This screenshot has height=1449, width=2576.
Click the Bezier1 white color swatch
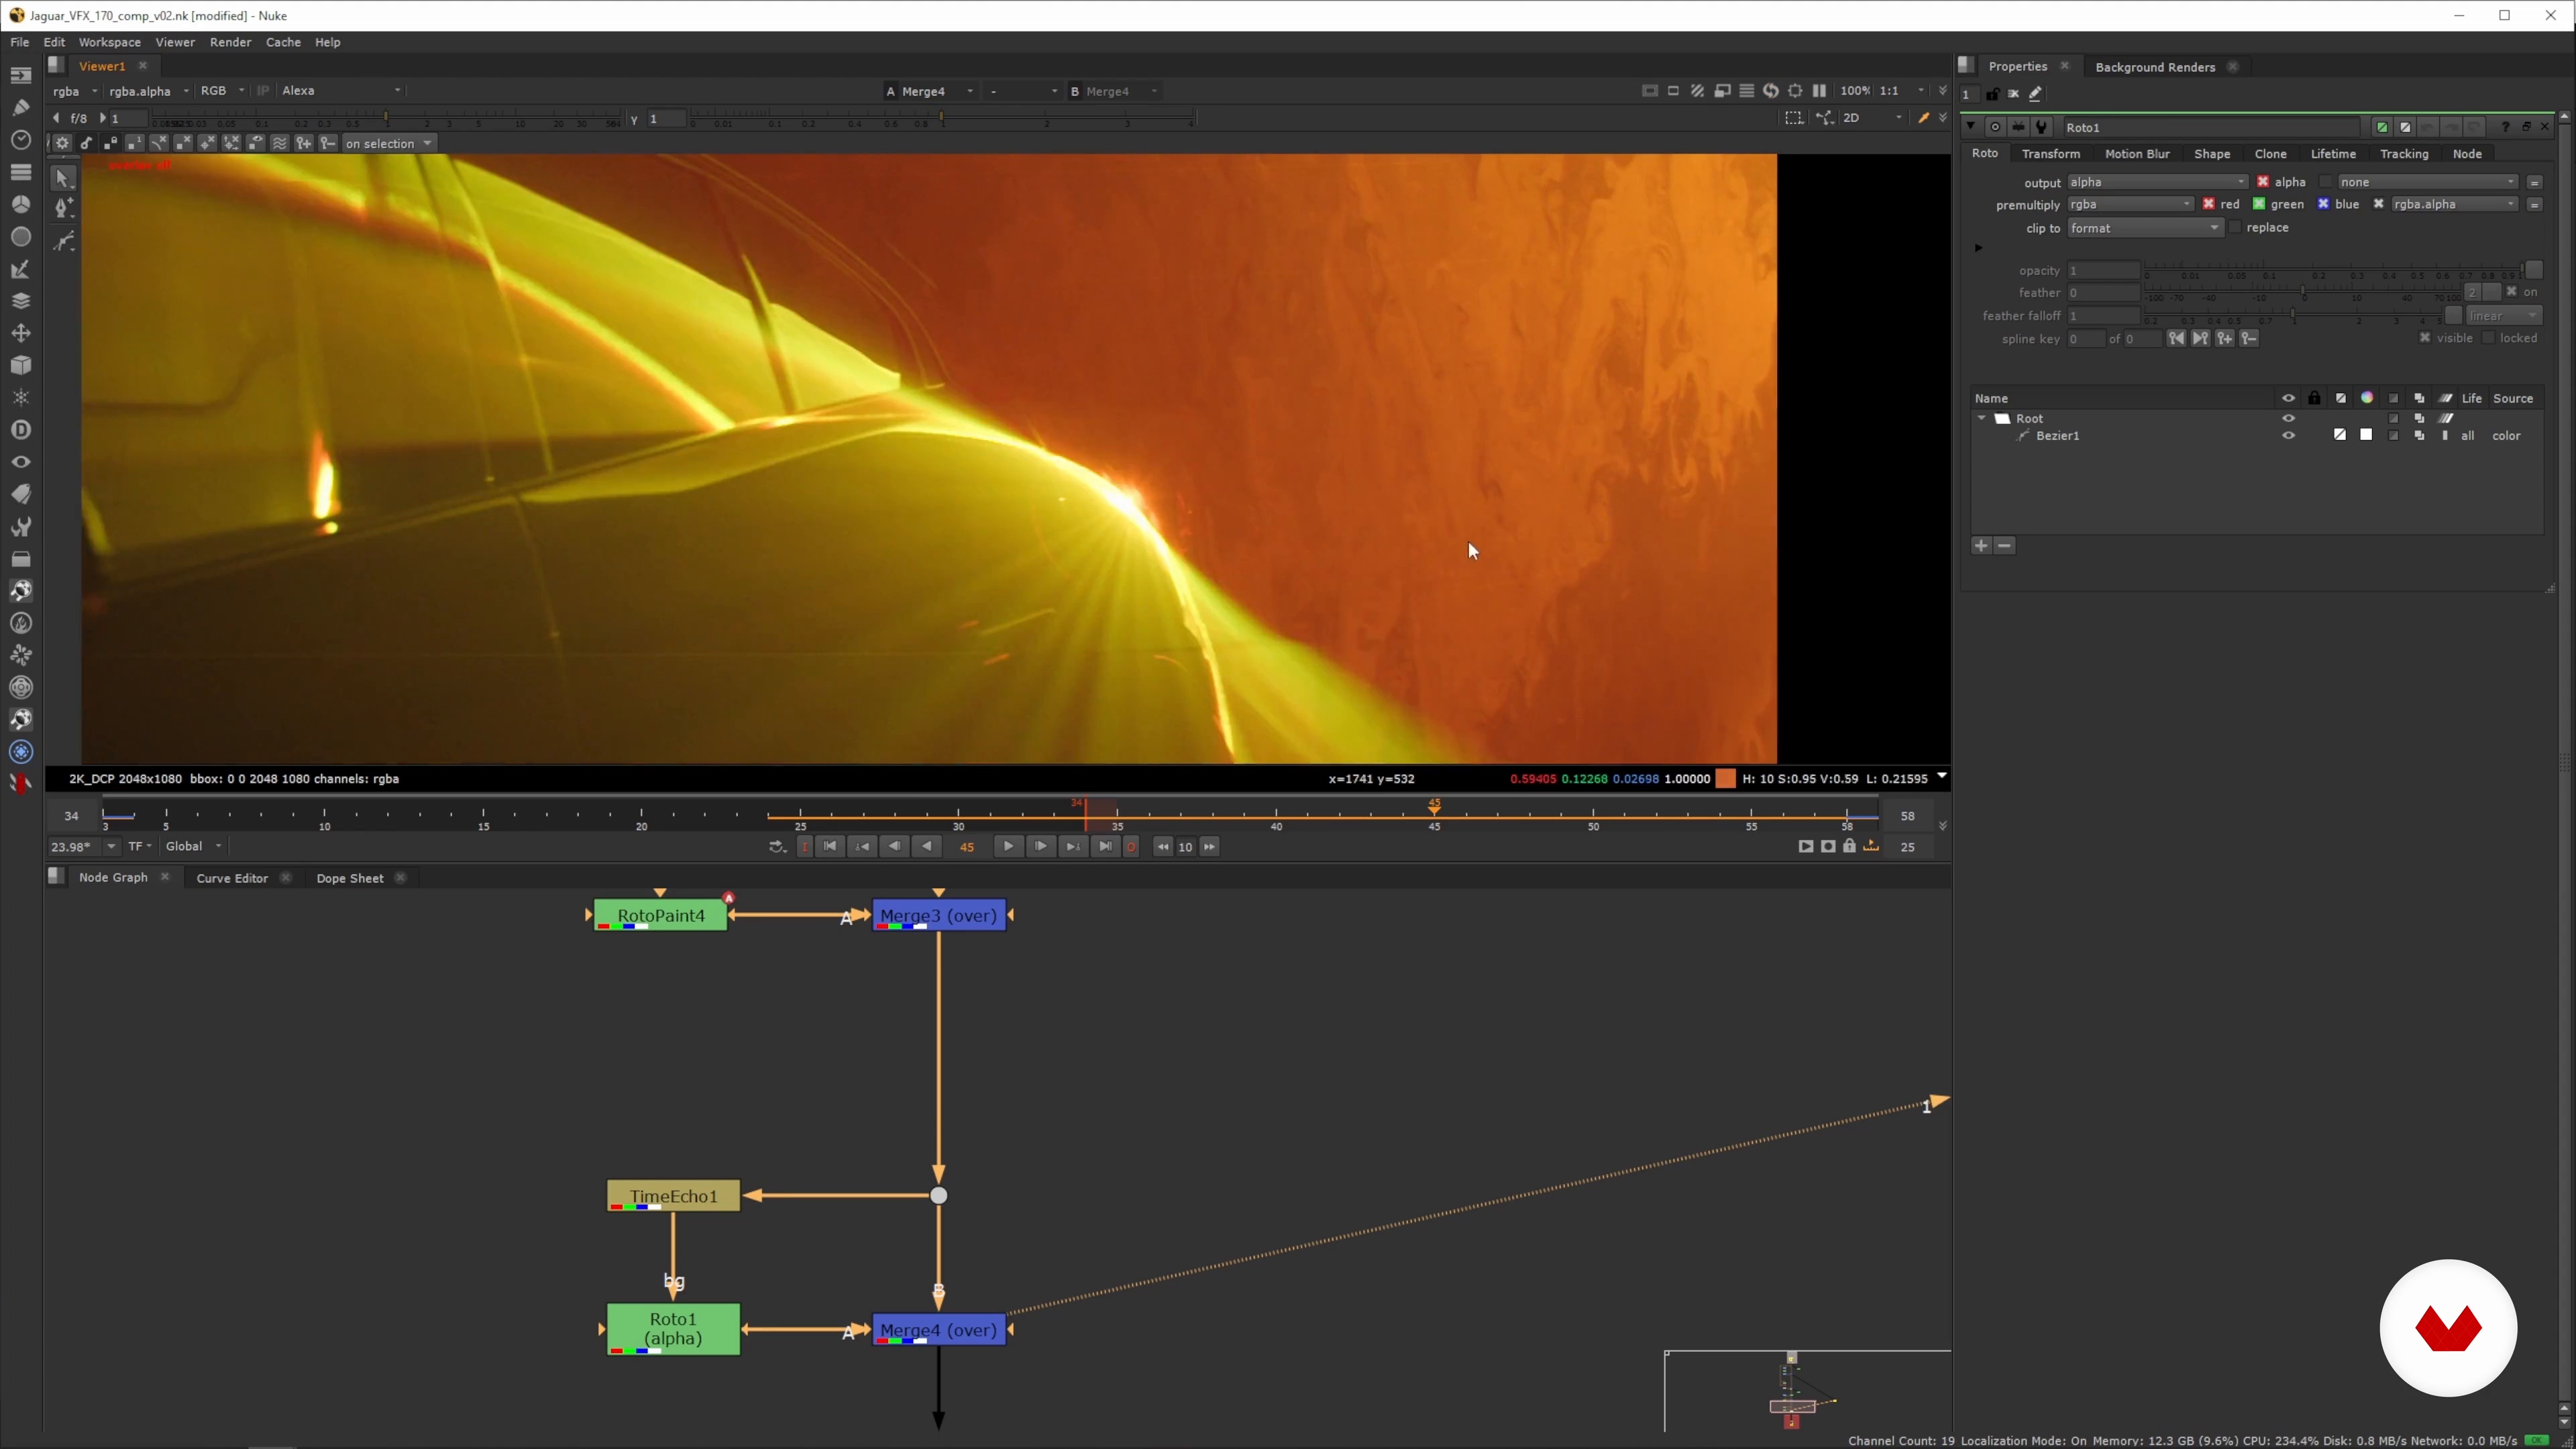(2366, 435)
